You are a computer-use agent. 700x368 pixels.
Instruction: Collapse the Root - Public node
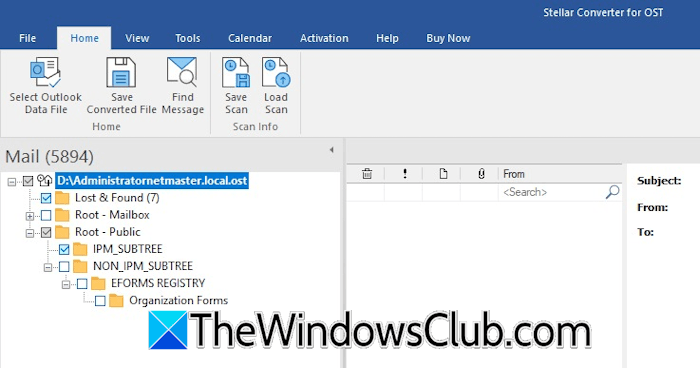[29, 233]
